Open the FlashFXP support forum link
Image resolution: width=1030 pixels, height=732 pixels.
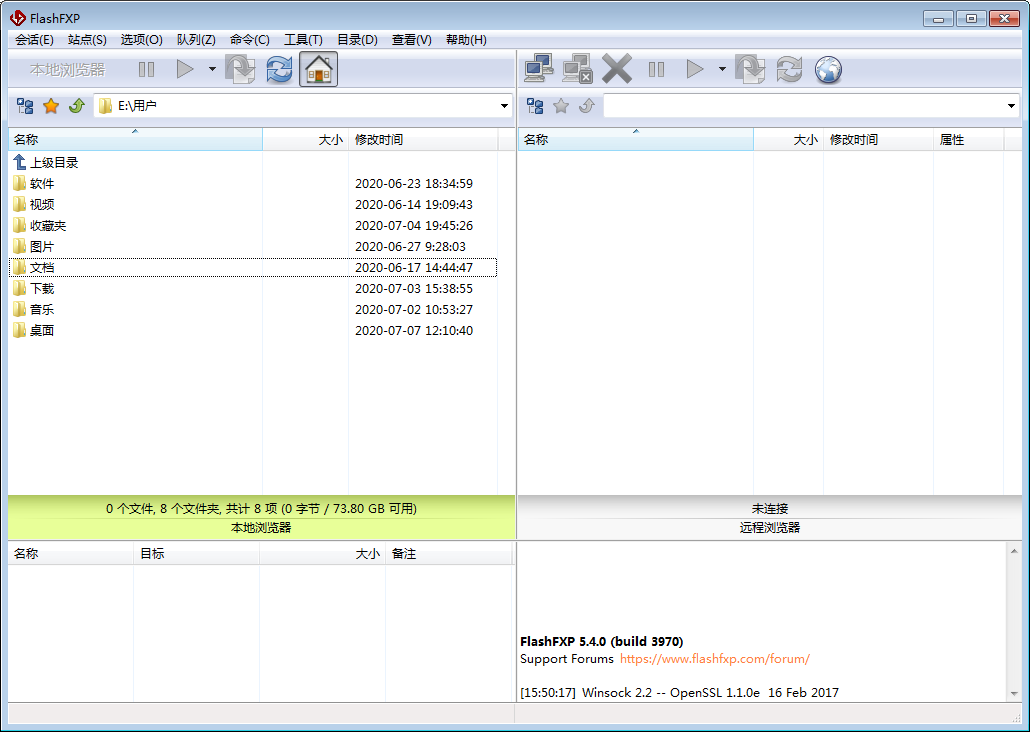tap(714, 659)
